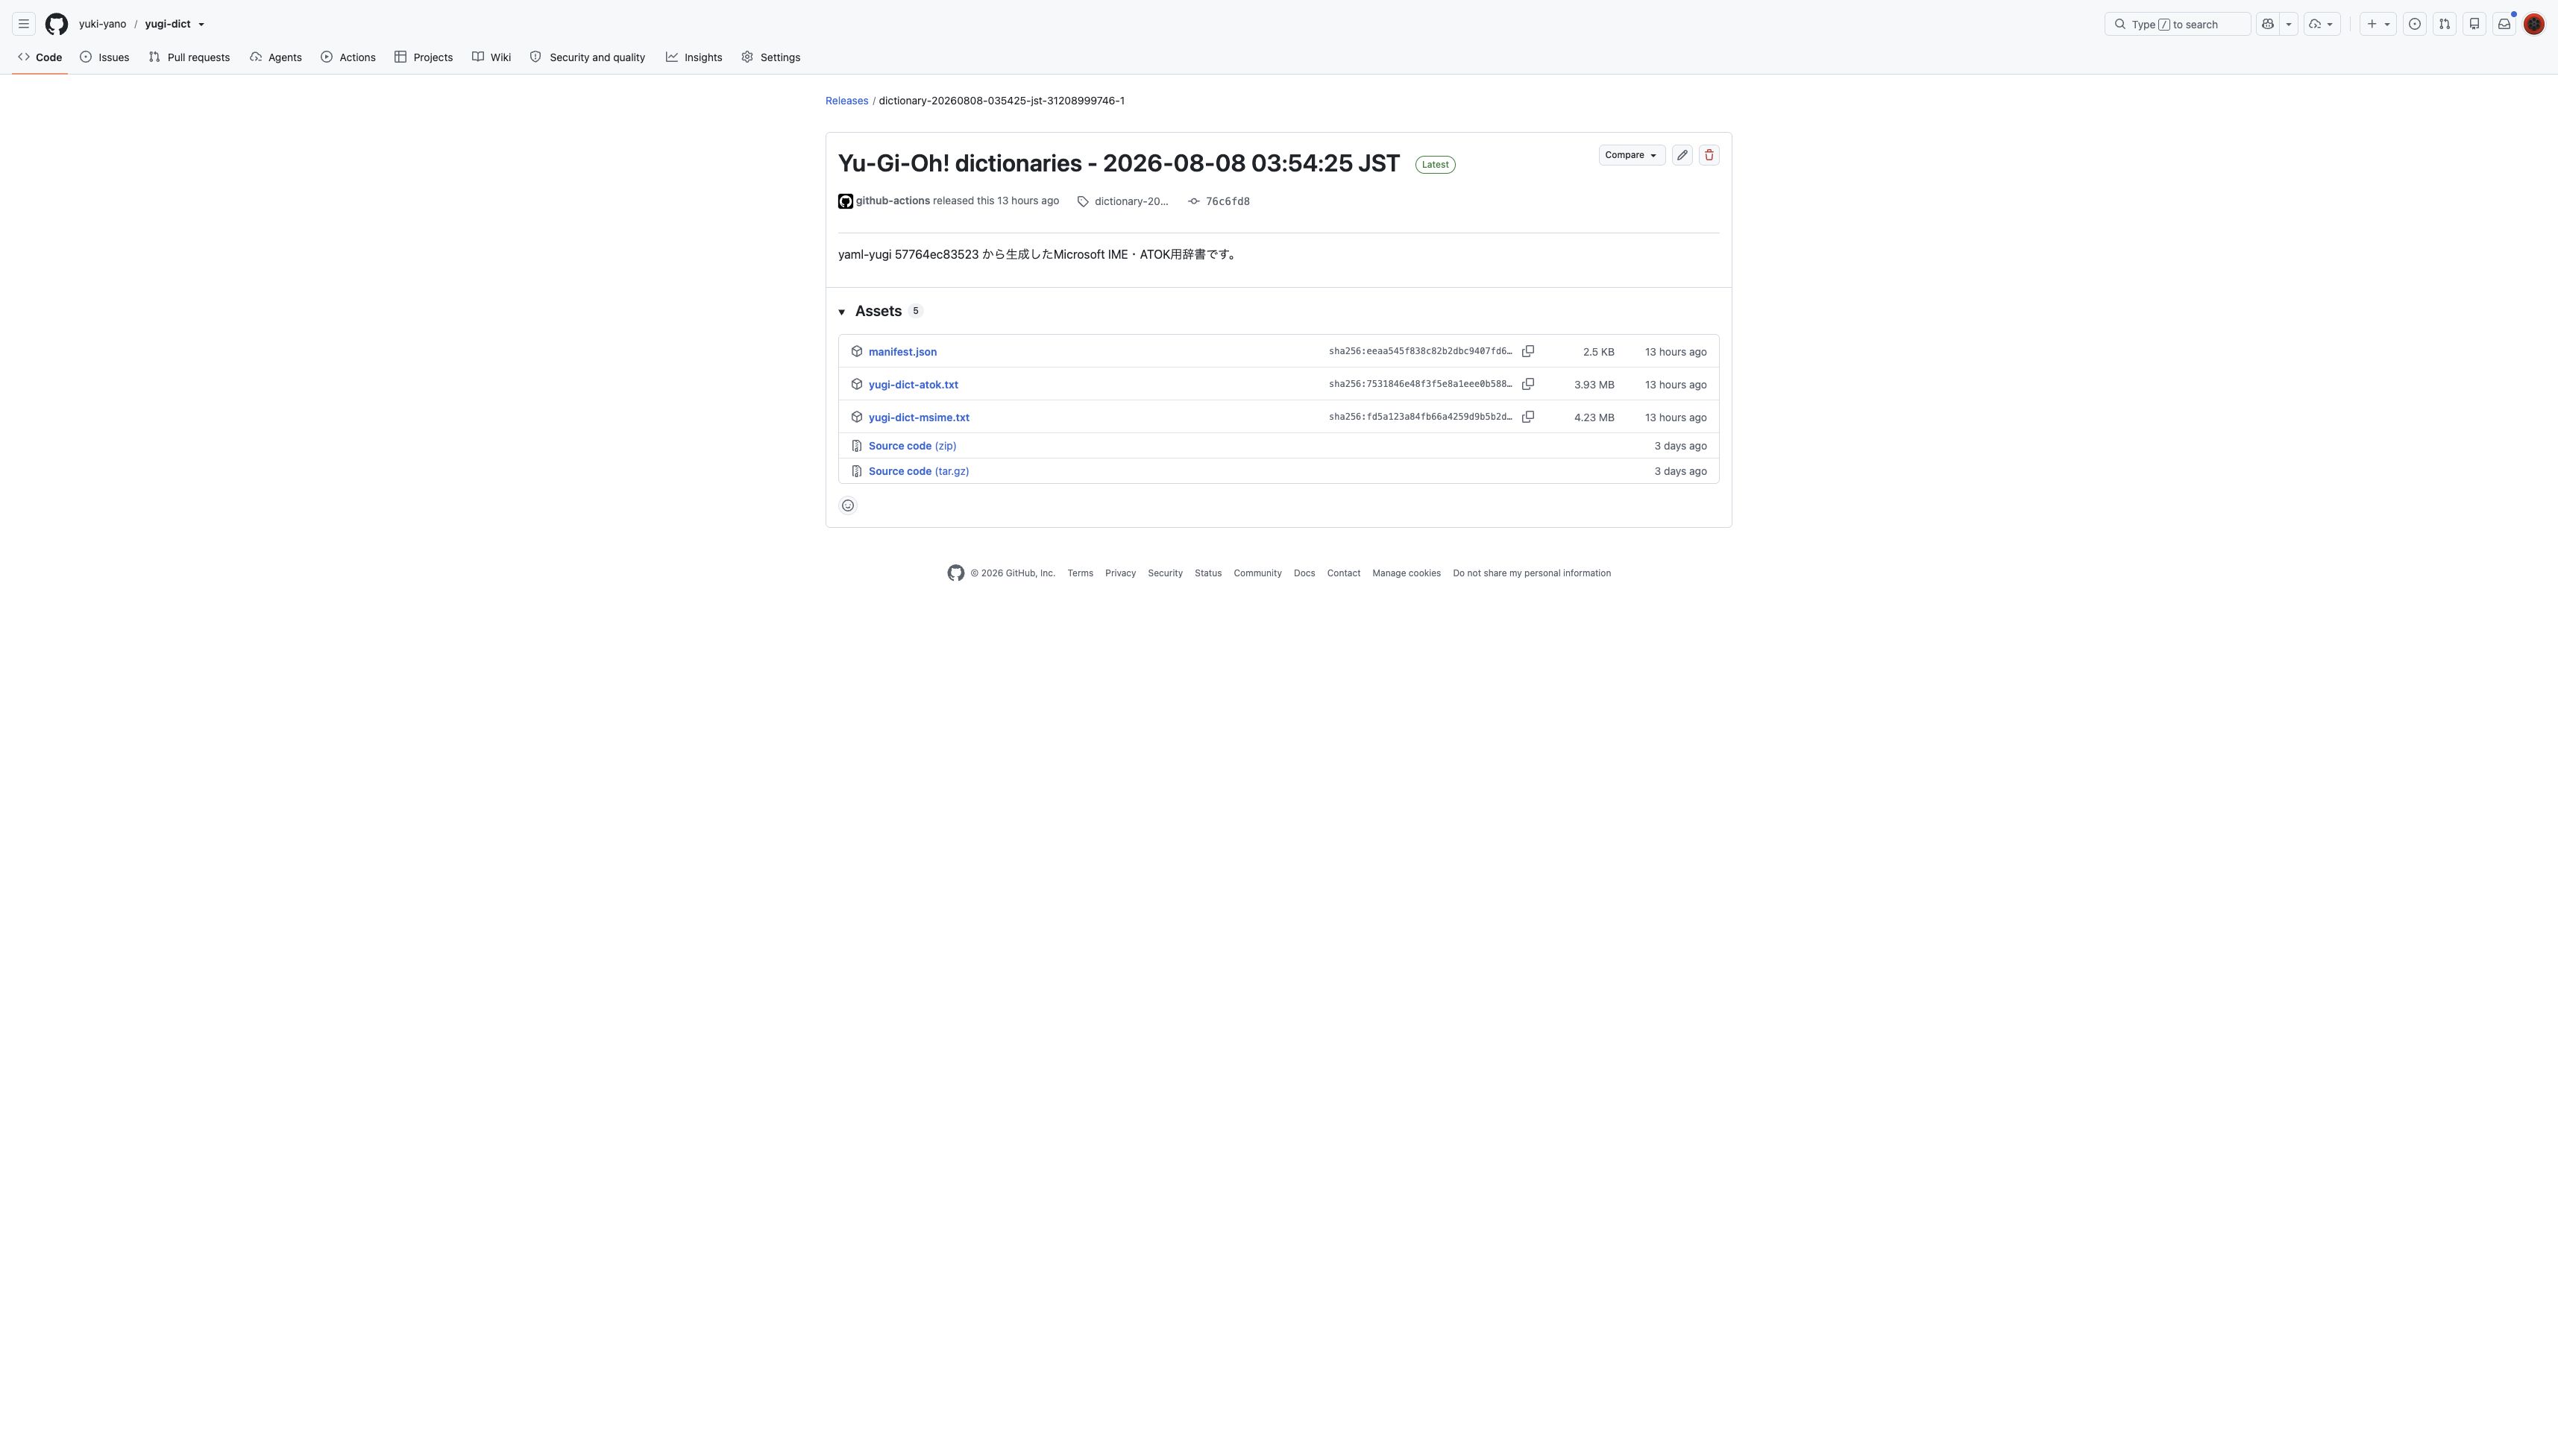The image size is (2558, 1456).
Task: Open the hamburger navigation menu
Action: coord(24,24)
